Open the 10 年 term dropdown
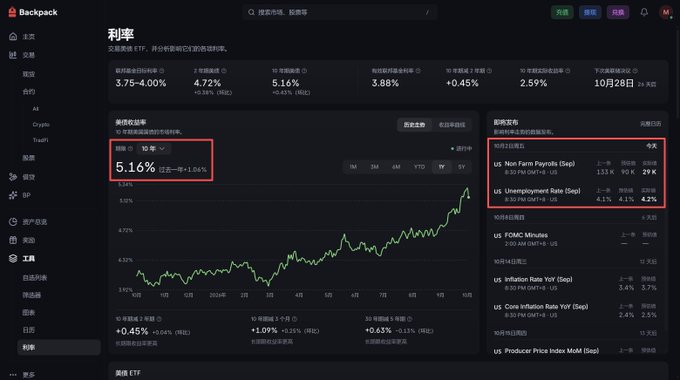 click(x=154, y=148)
